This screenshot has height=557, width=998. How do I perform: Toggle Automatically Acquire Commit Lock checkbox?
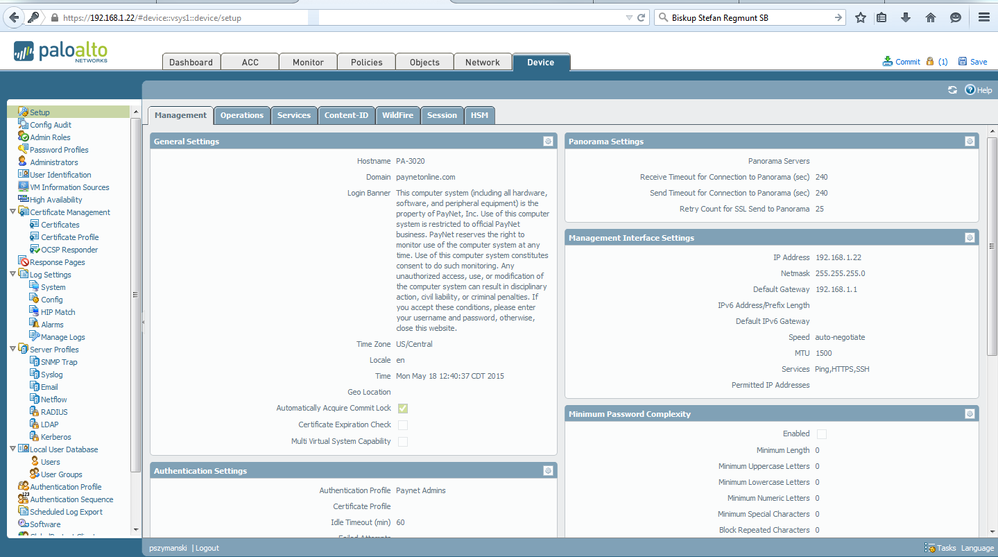tap(403, 408)
